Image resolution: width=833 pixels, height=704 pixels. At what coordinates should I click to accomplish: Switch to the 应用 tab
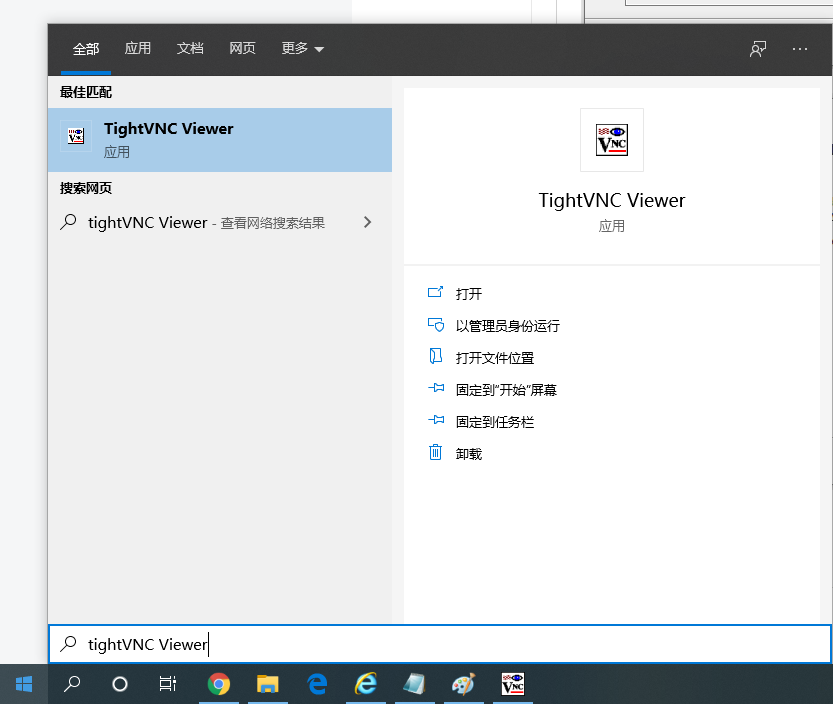coord(138,48)
